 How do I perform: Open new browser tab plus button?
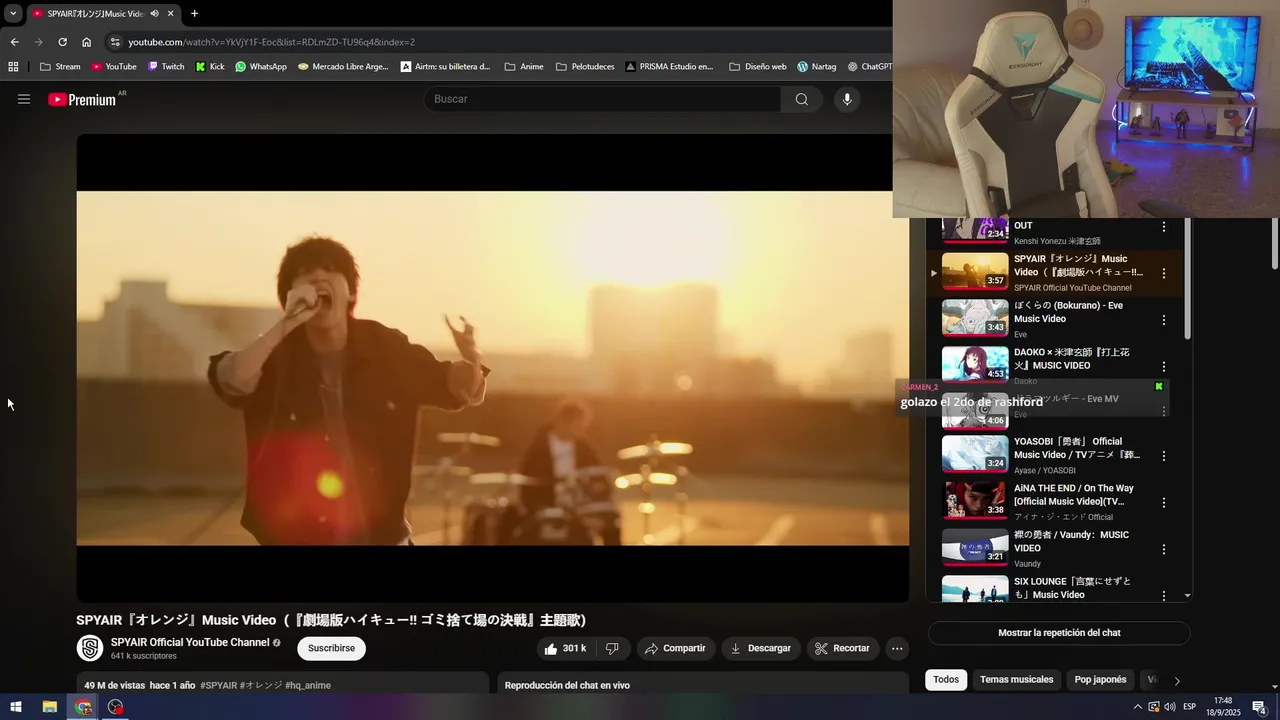point(194,14)
